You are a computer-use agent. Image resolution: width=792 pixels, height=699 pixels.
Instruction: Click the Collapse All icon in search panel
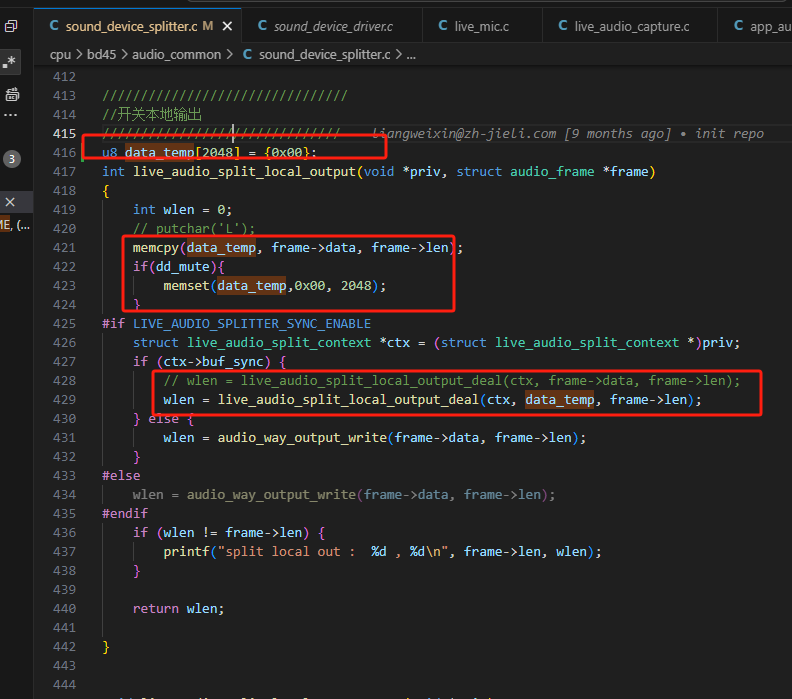coord(11,26)
